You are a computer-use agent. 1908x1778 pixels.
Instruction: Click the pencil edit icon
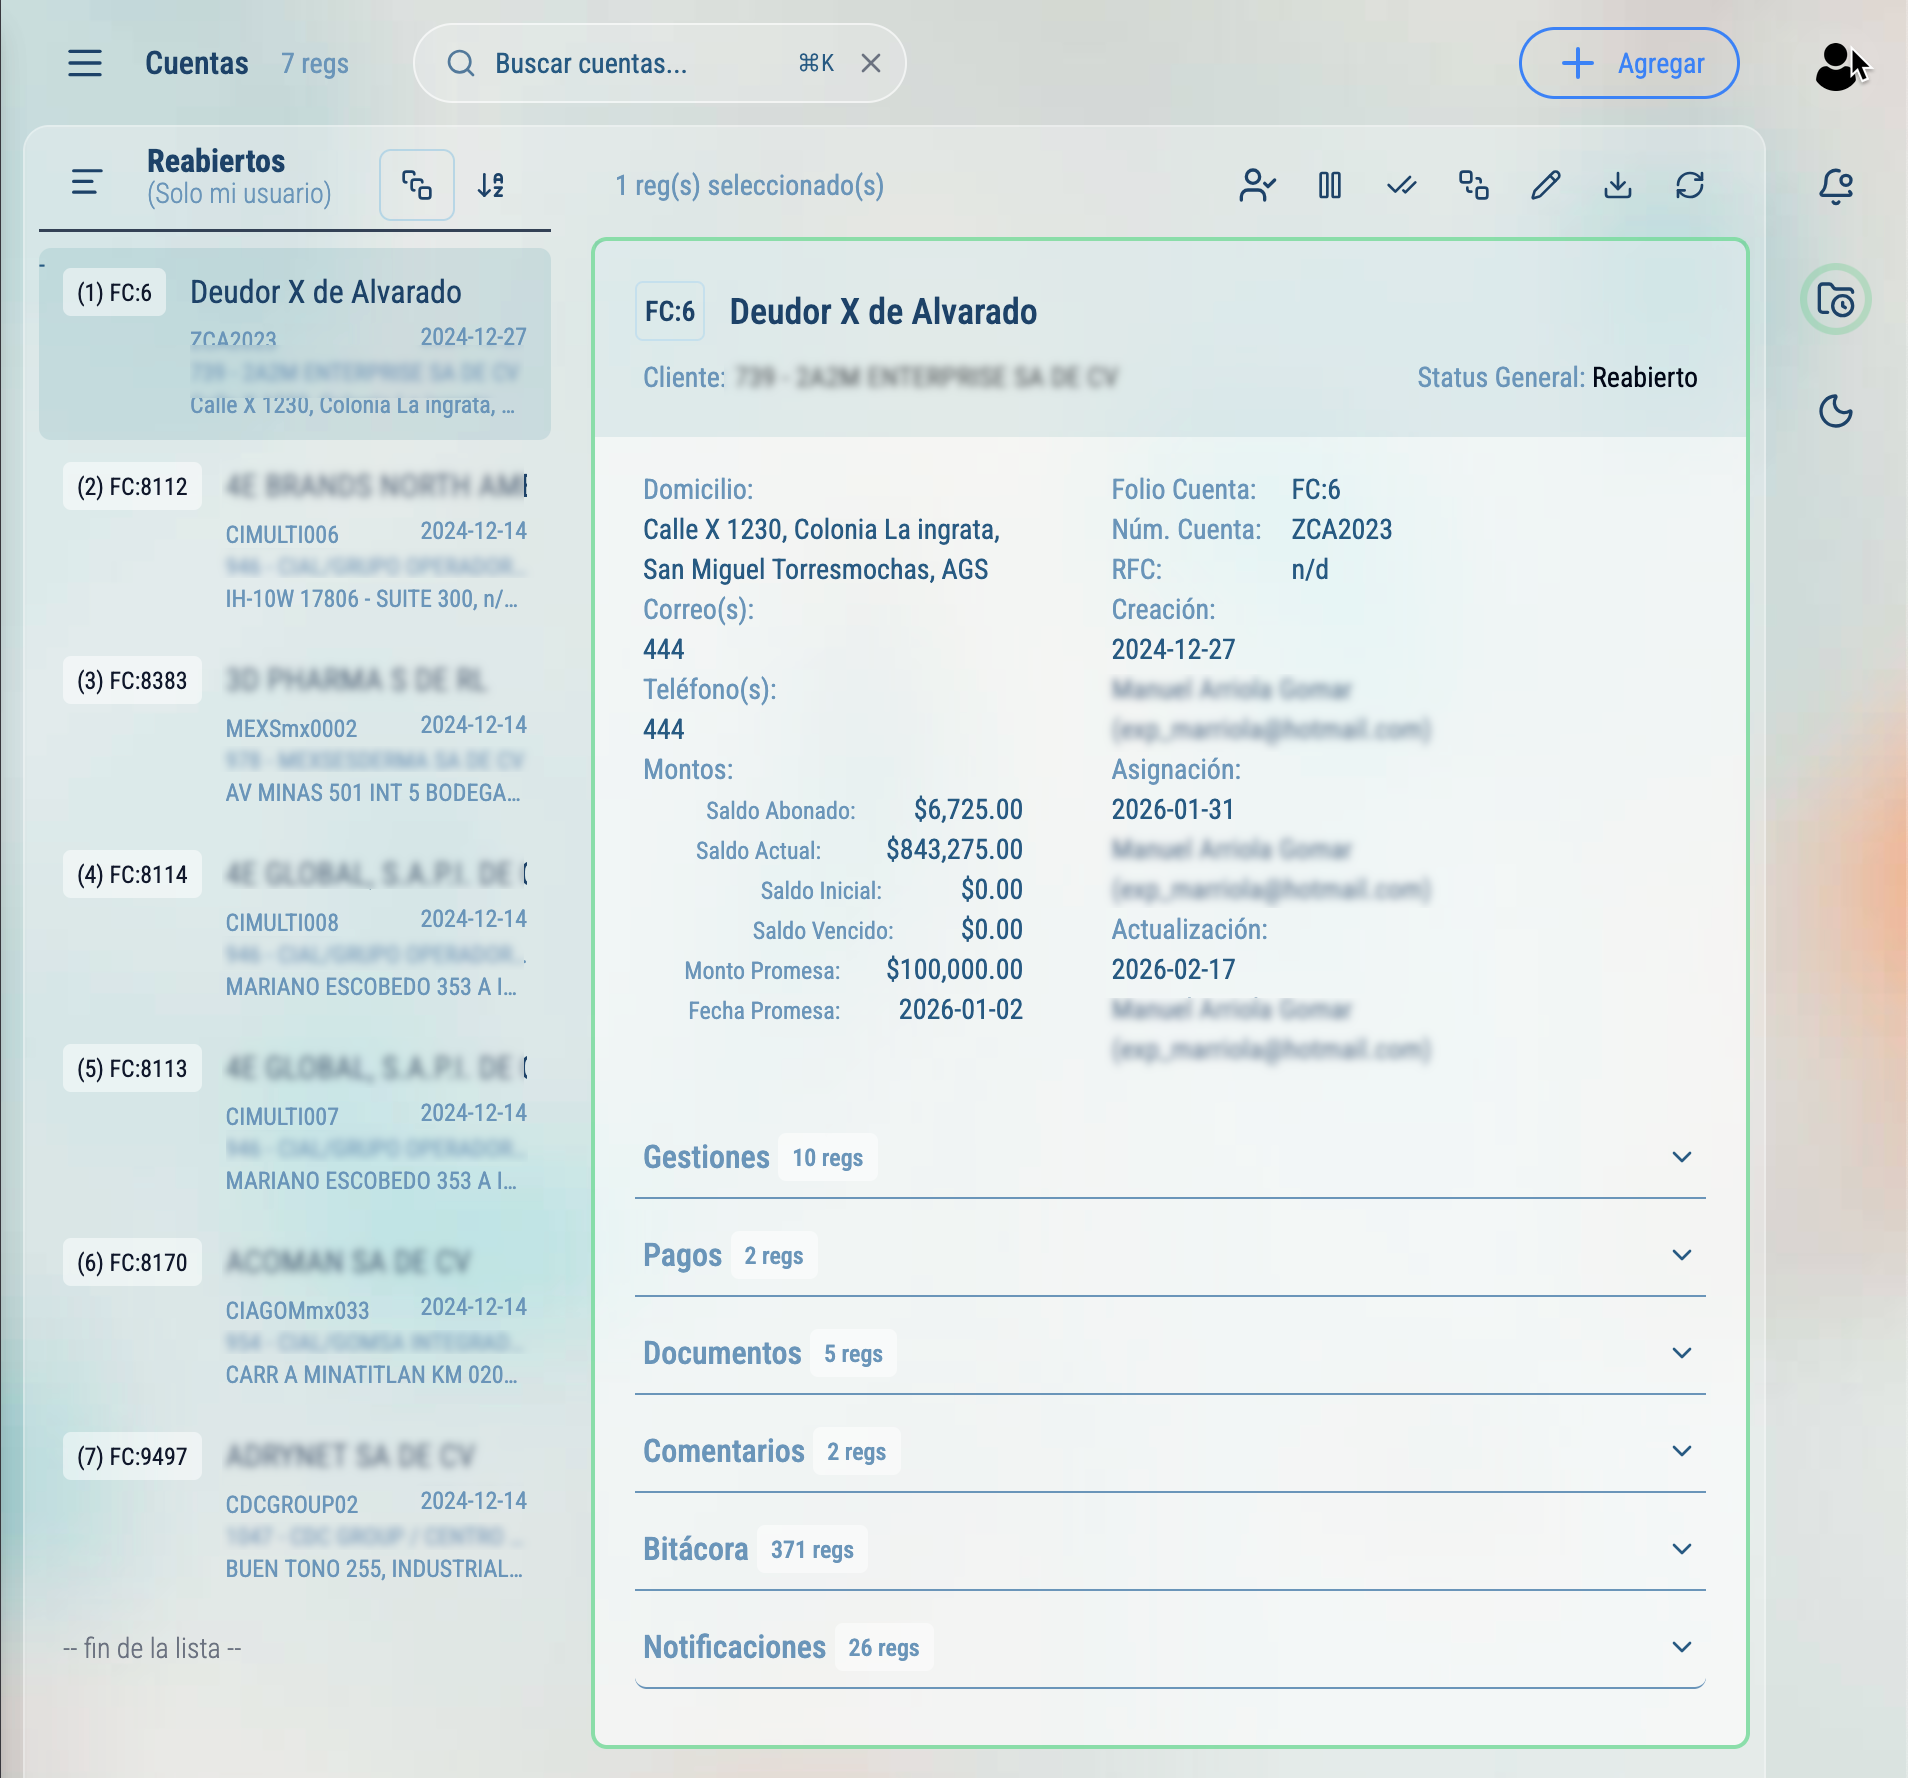click(x=1545, y=185)
